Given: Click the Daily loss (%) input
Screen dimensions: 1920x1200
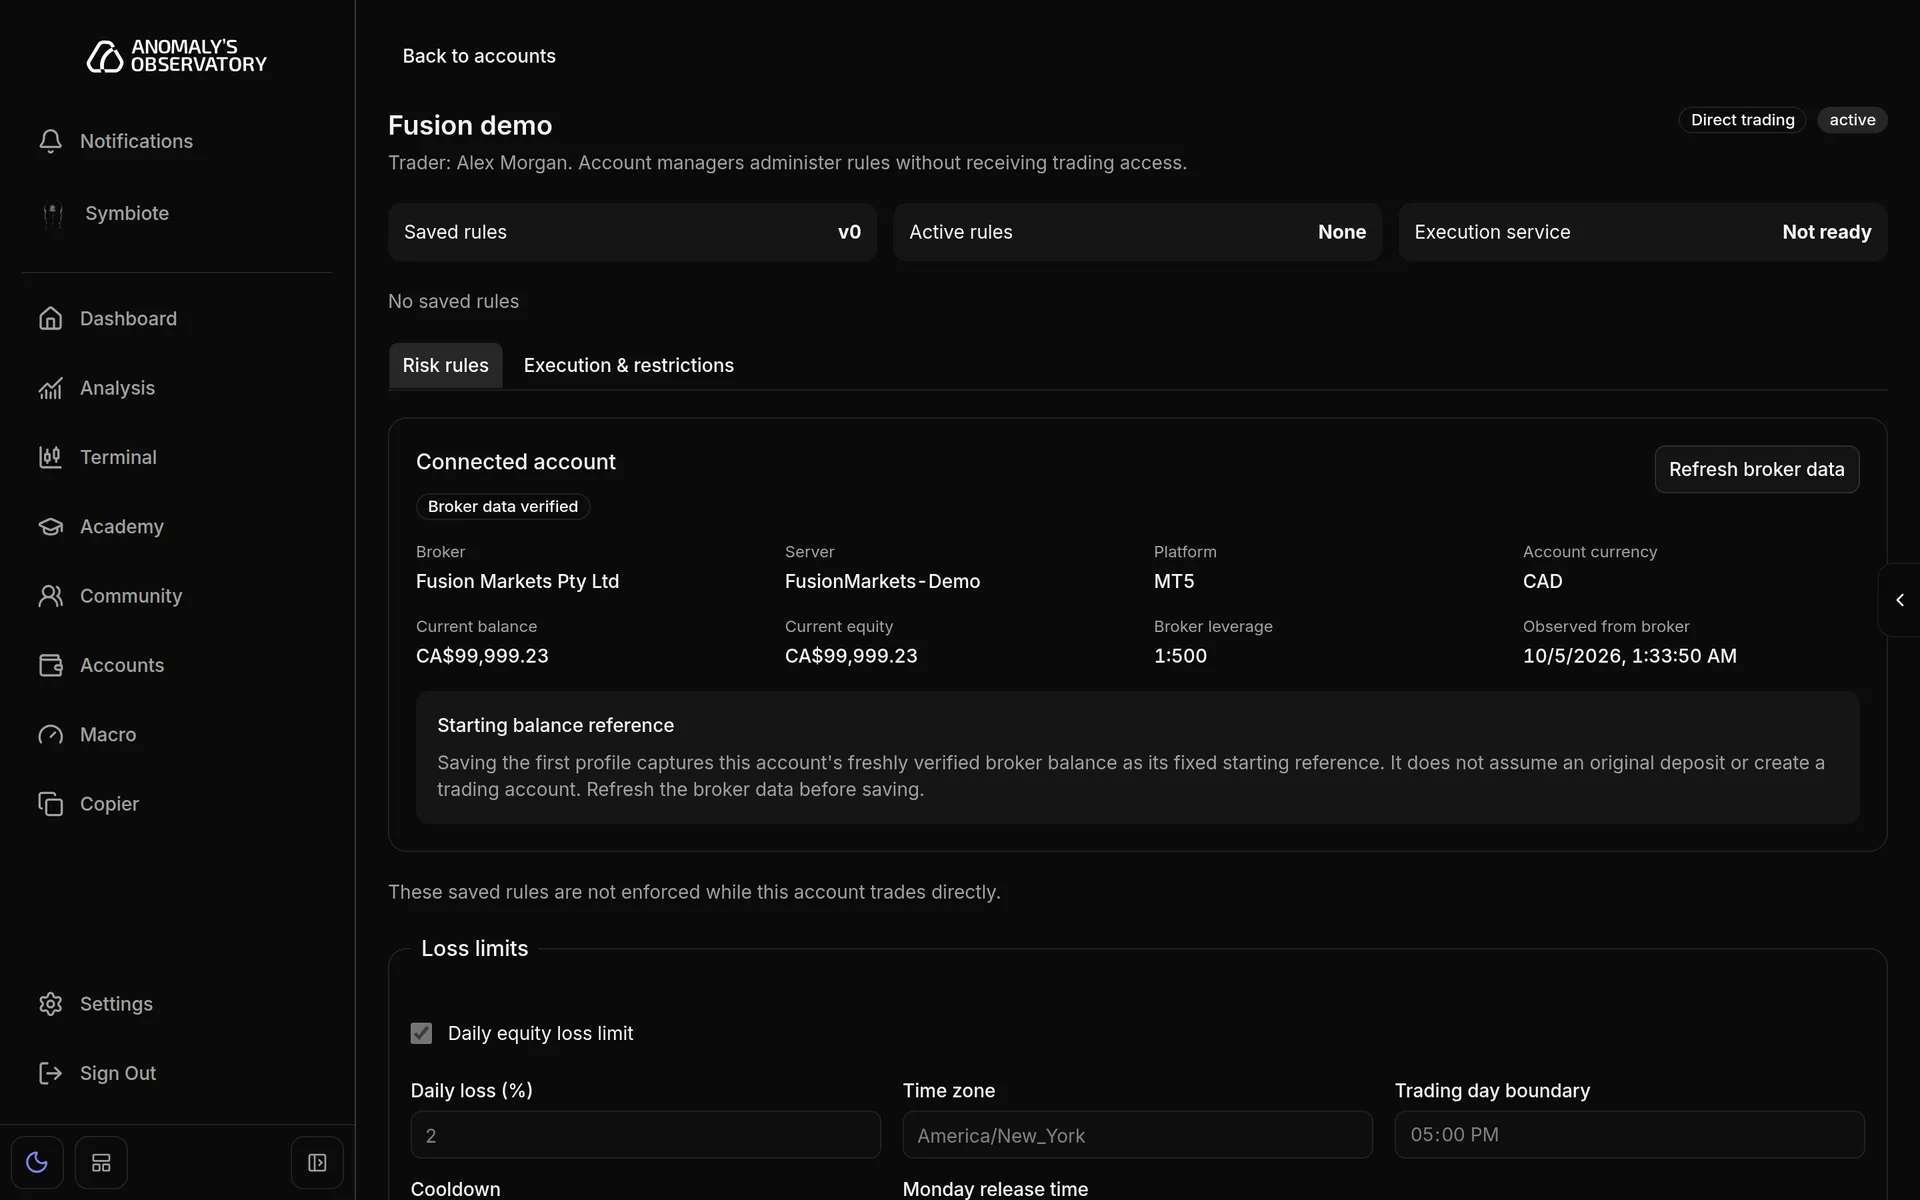Looking at the screenshot, I should [x=645, y=1135].
